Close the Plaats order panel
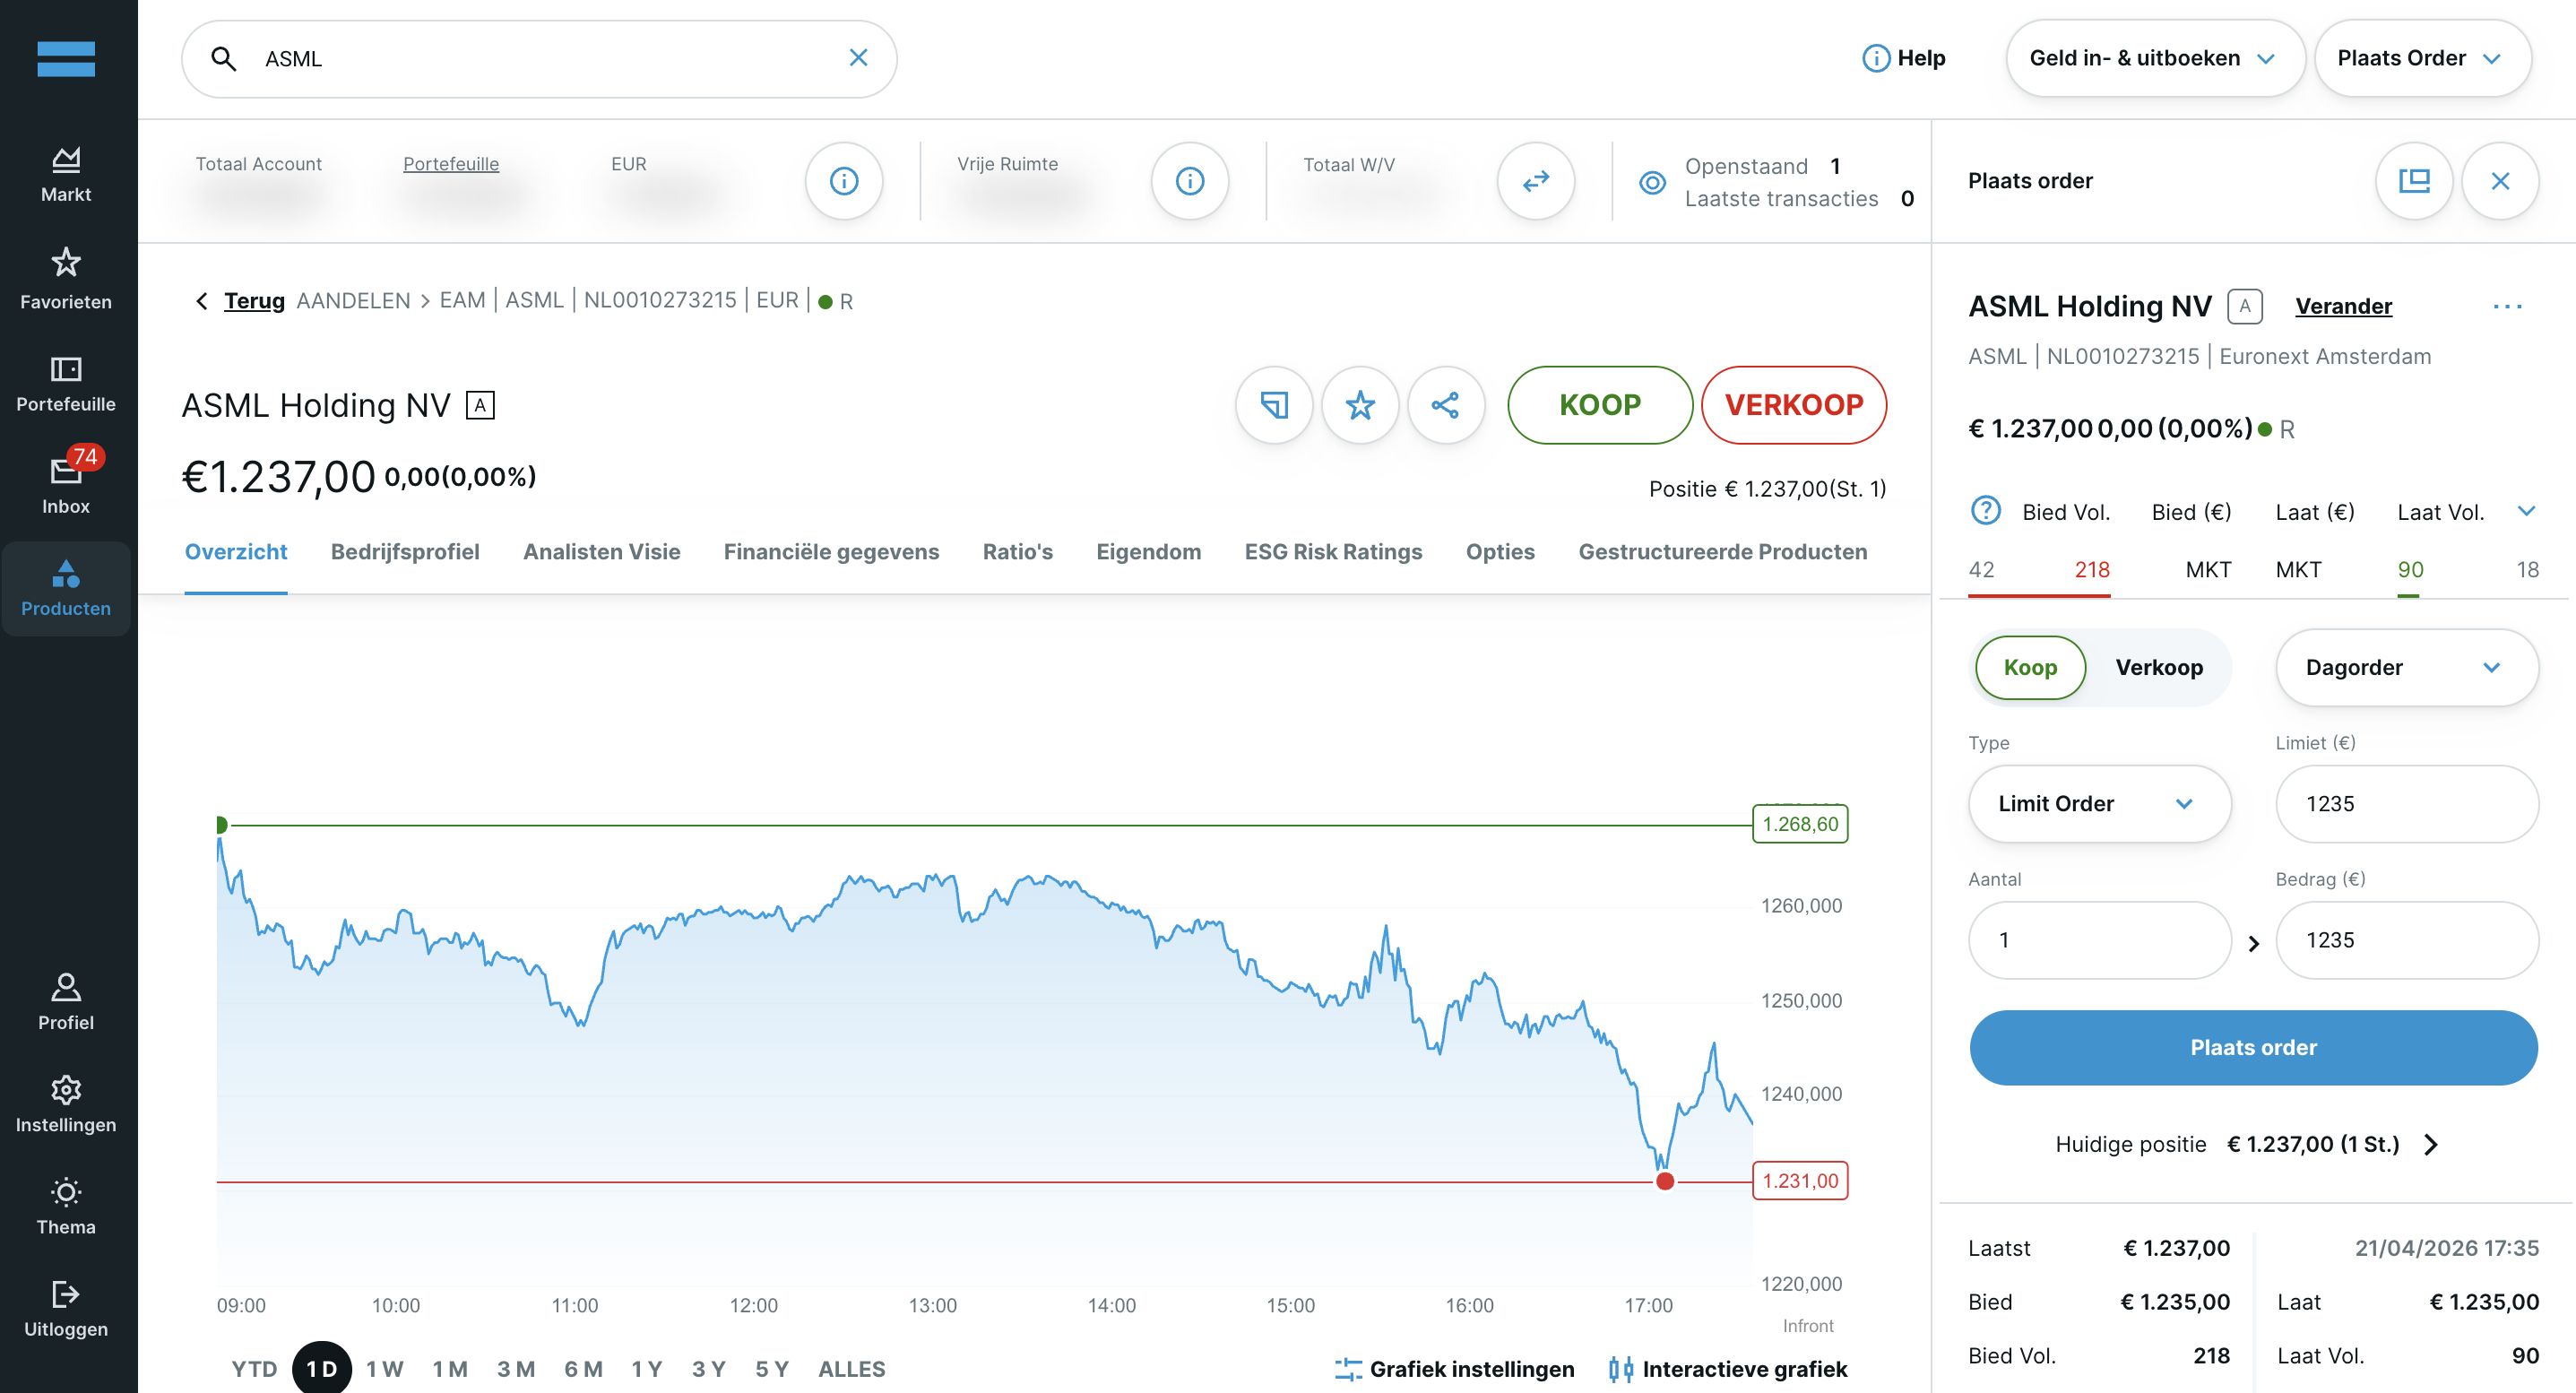The image size is (2576, 1393). pyautogui.click(x=2500, y=181)
